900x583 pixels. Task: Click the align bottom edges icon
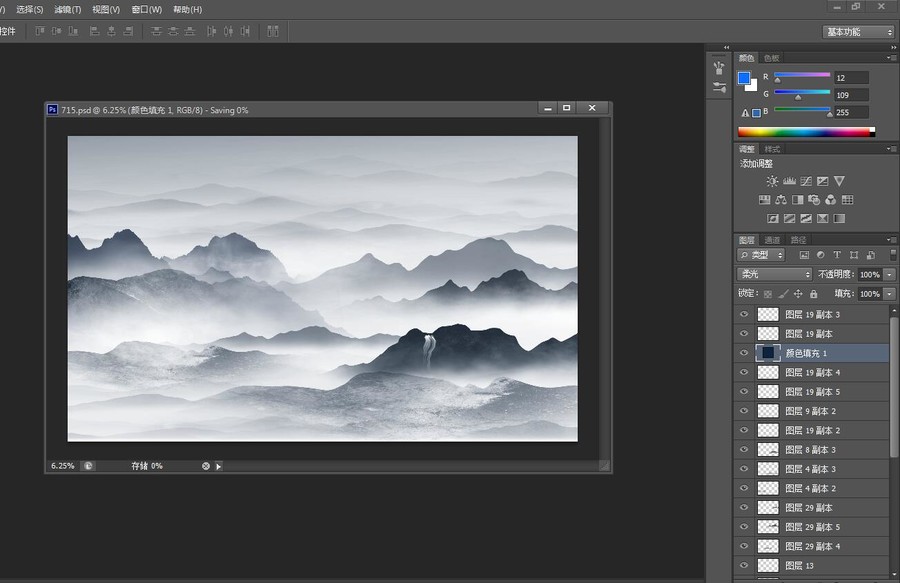pyautogui.click(x=73, y=31)
